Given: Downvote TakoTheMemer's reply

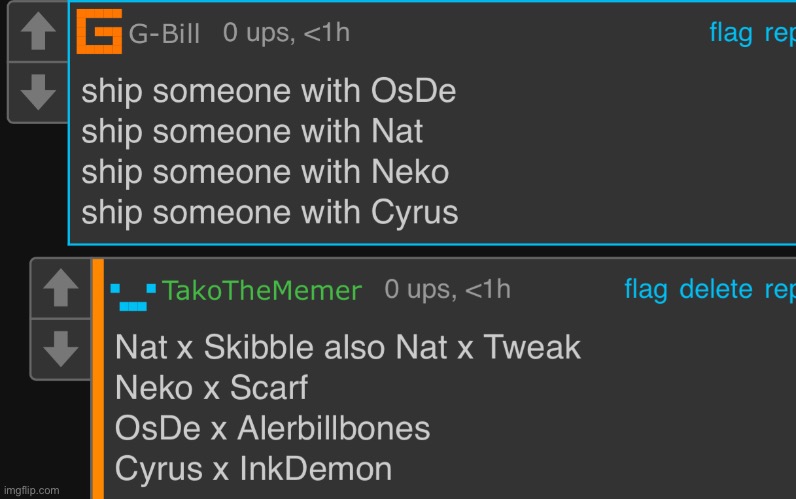Looking at the screenshot, I should click(60, 349).
